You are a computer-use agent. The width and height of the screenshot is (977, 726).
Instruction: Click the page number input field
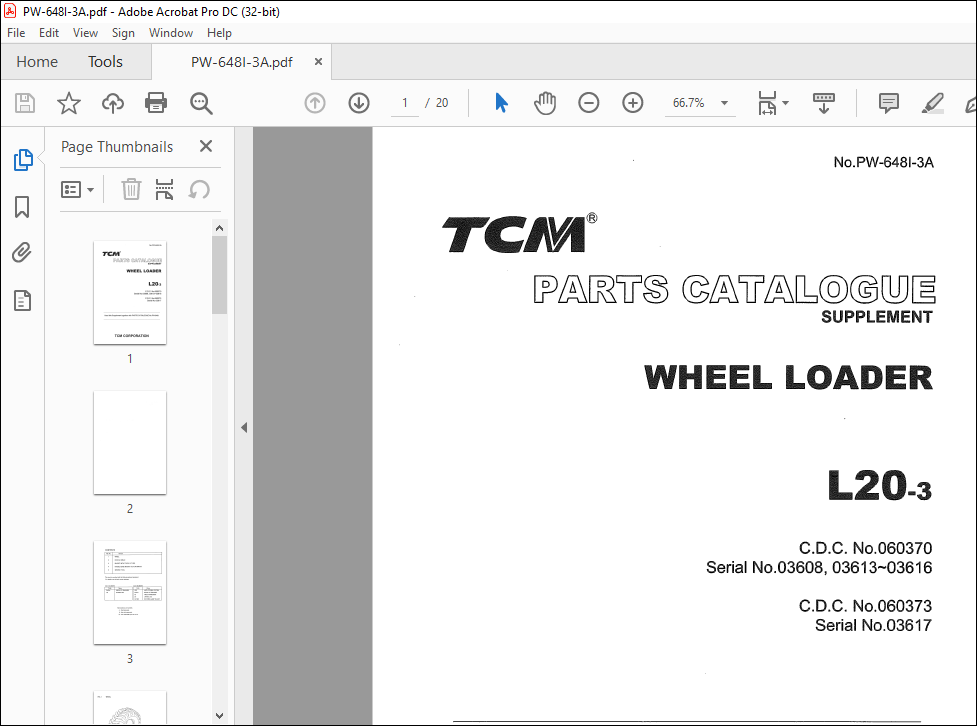pos(405,103)
